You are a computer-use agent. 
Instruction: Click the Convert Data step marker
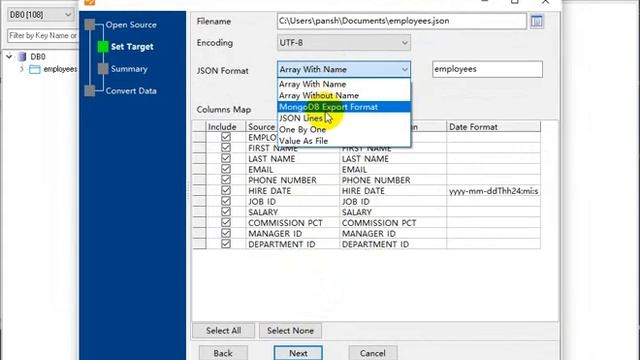click(90, 91)
